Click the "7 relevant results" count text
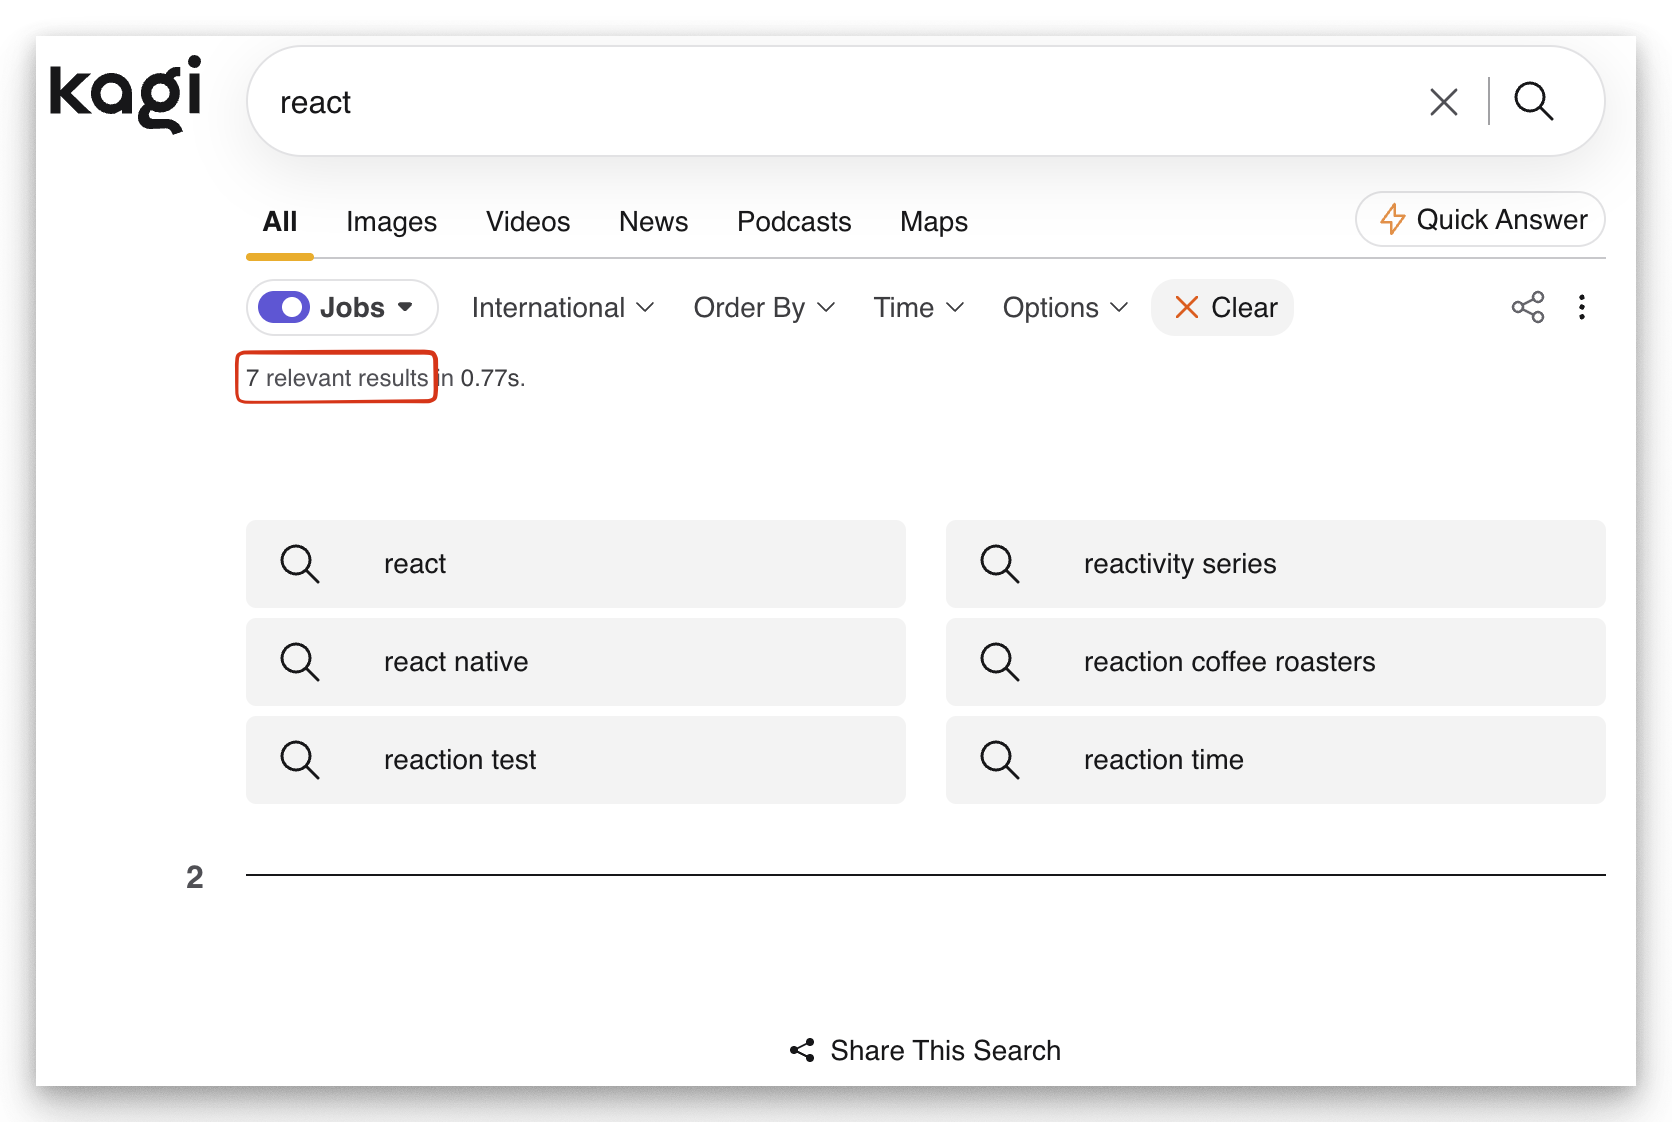The height and width of the screenshot is (1122, 1672). pos(337,378)
